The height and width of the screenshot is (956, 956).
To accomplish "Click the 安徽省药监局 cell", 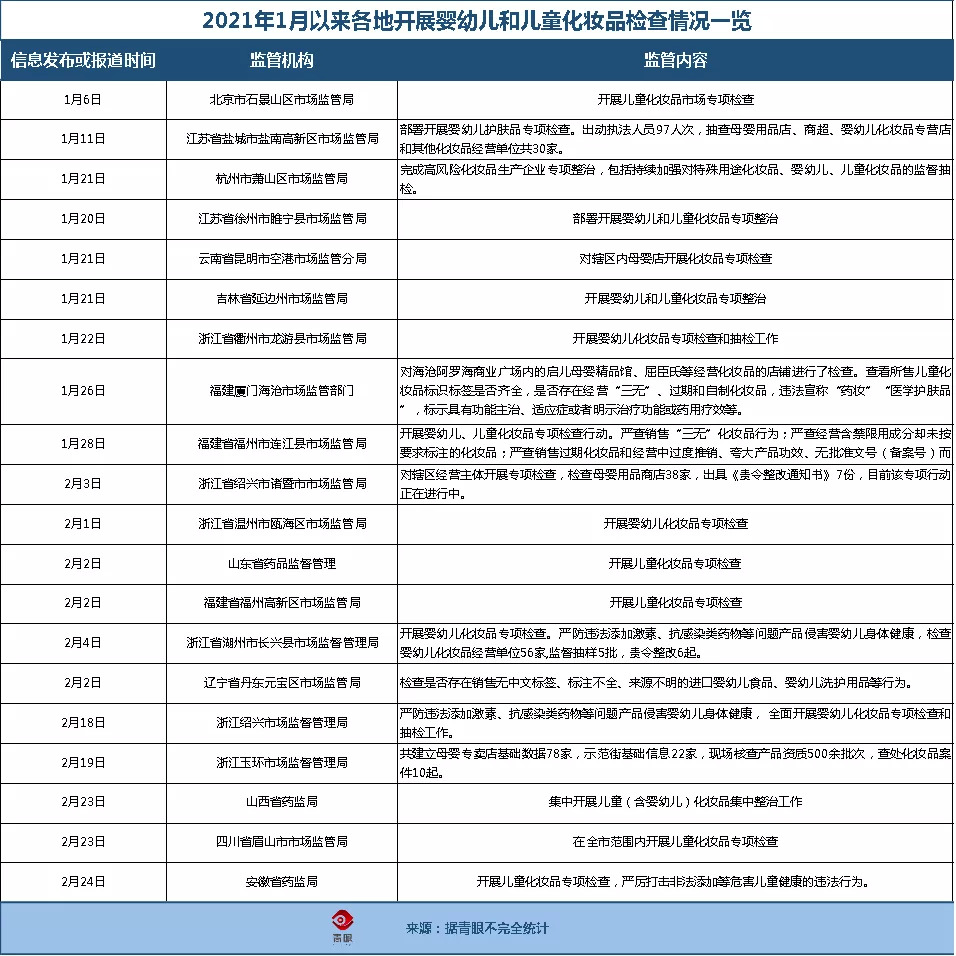I will click(282, 882).
